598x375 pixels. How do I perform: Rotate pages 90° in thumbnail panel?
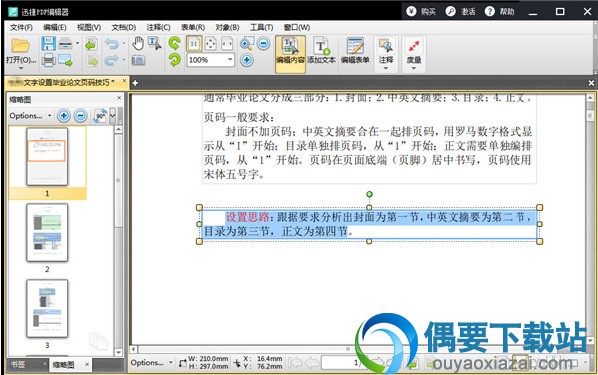100,116
